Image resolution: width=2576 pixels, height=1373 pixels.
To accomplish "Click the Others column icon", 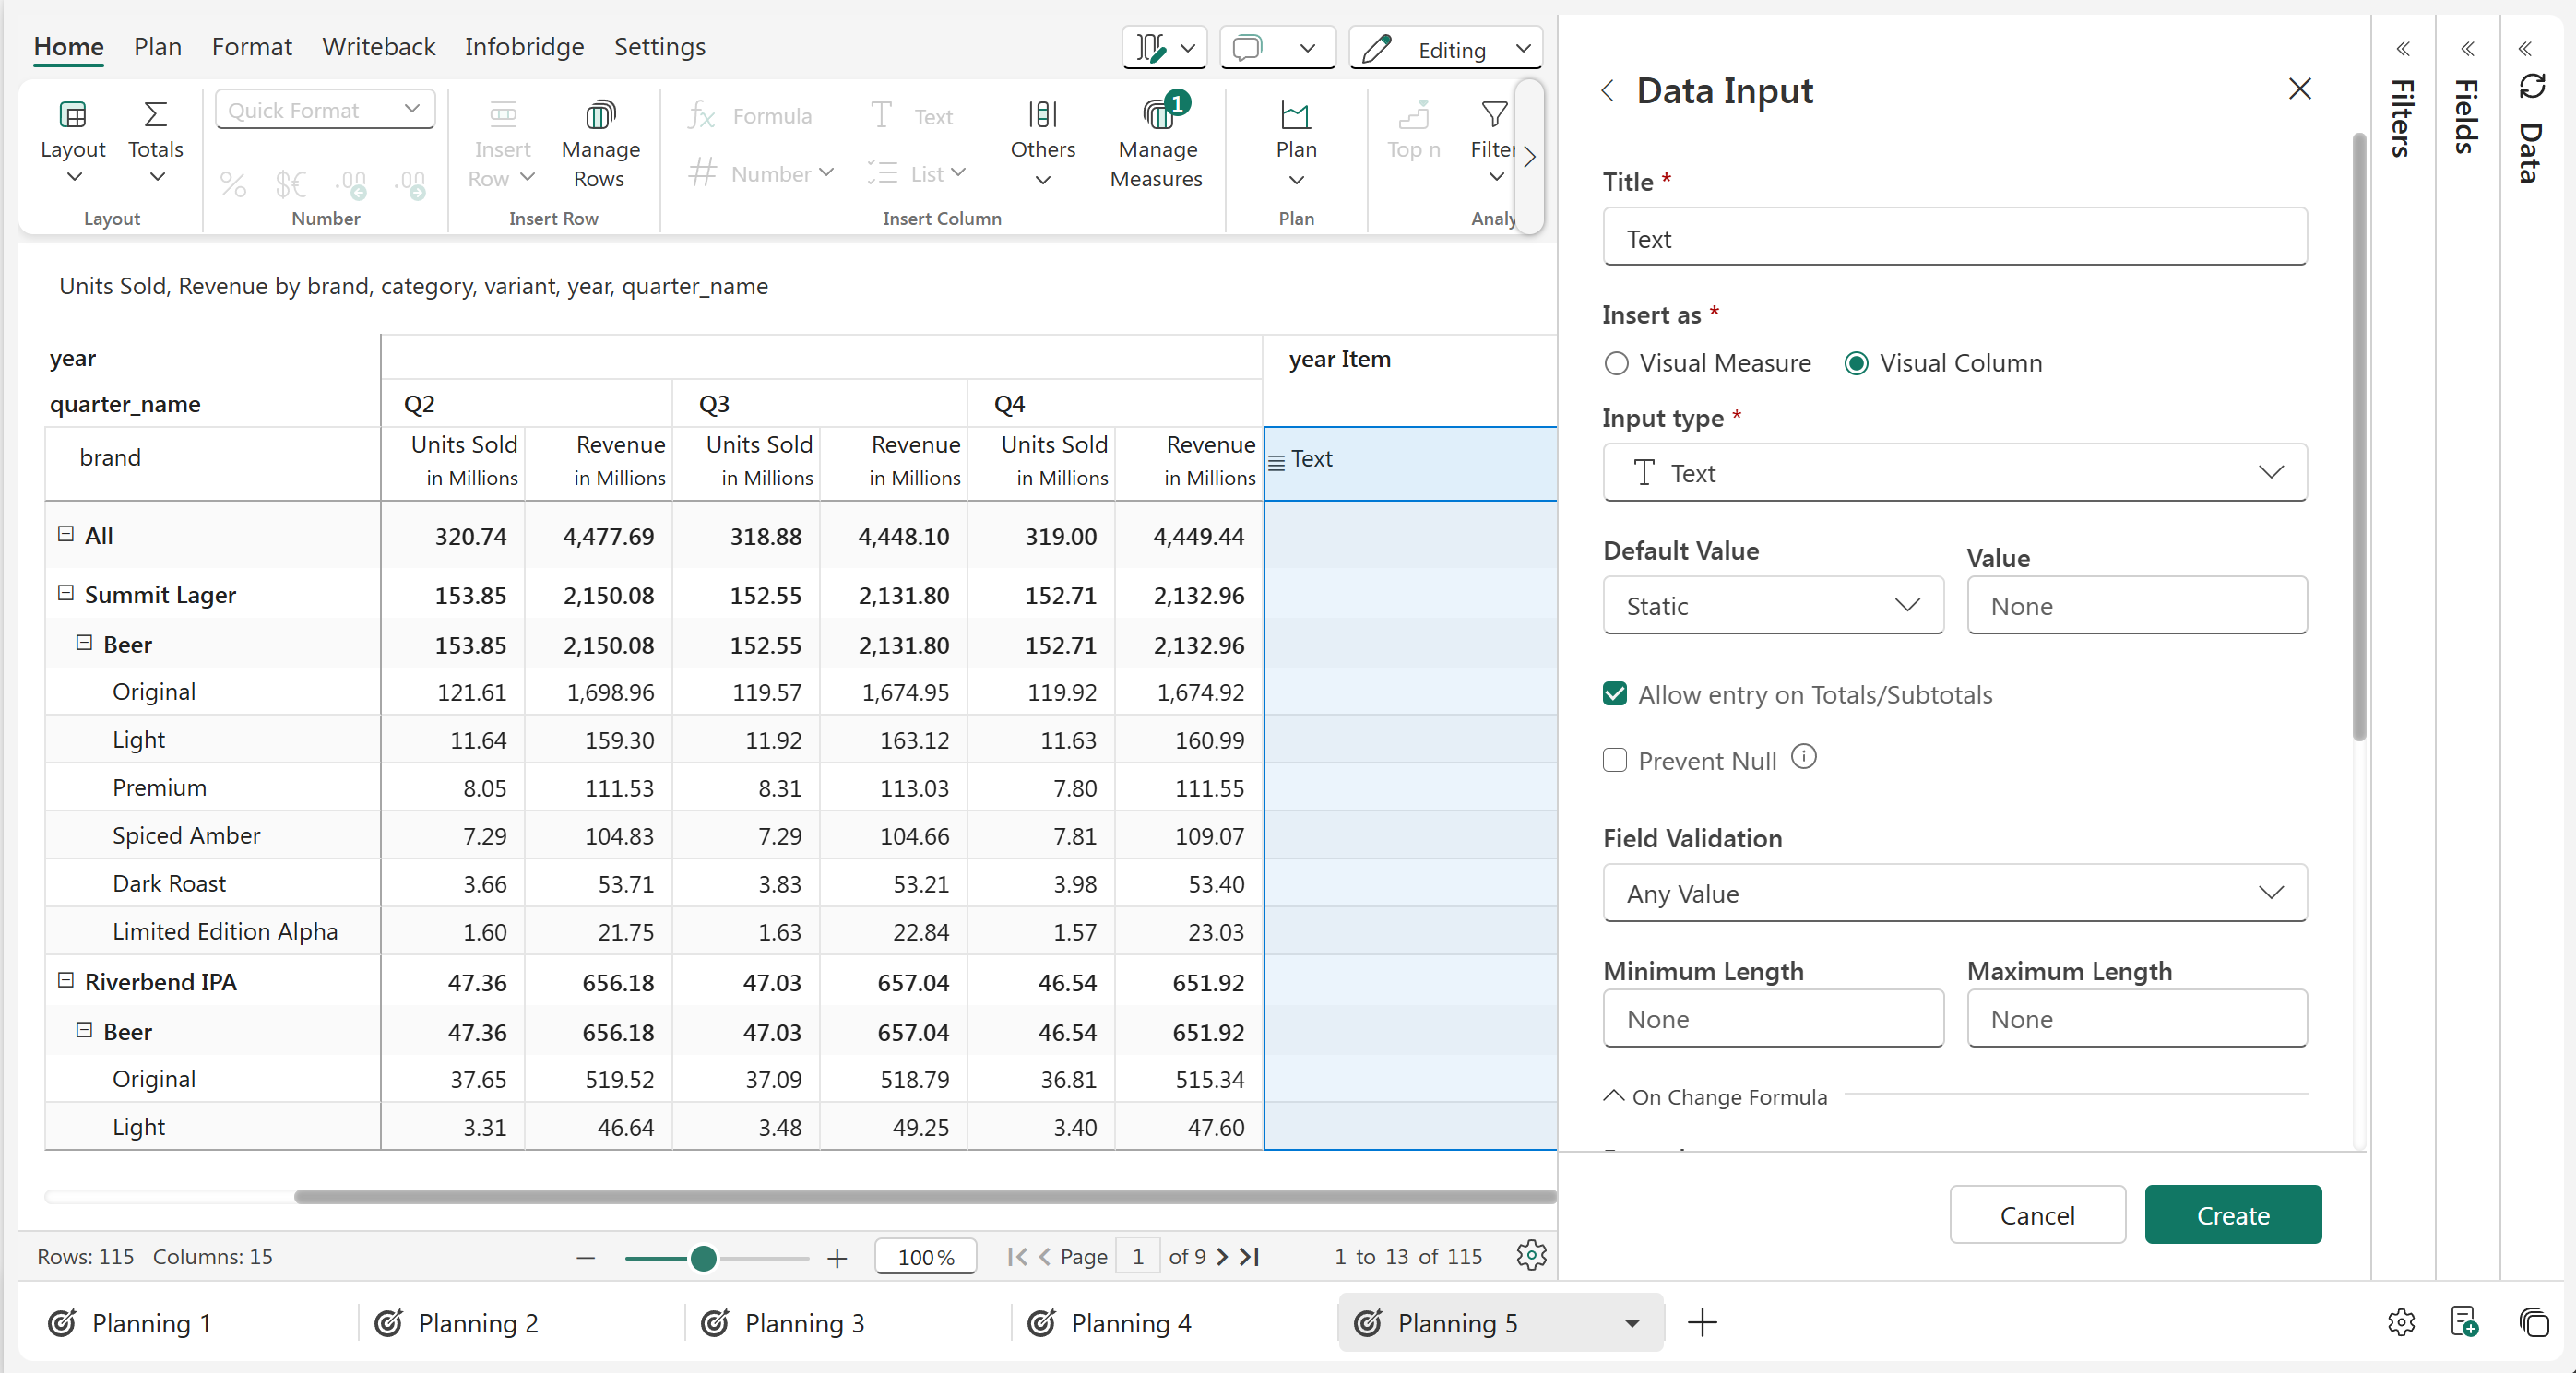I will 1042,115.
